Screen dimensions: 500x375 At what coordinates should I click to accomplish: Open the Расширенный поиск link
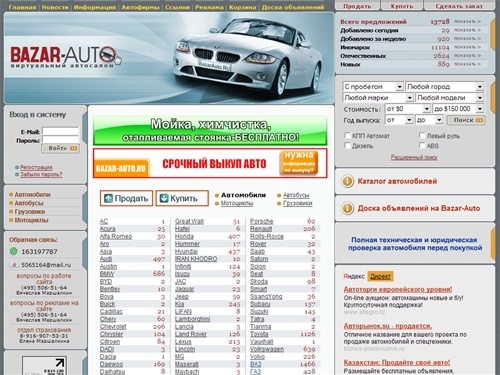pyautogui.click(x=414, y=157)
